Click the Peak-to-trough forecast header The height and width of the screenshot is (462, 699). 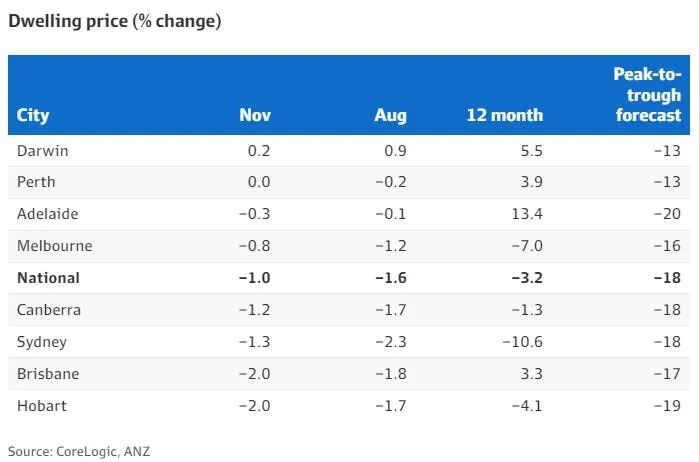pyautogui.click(x=647, y=95)
